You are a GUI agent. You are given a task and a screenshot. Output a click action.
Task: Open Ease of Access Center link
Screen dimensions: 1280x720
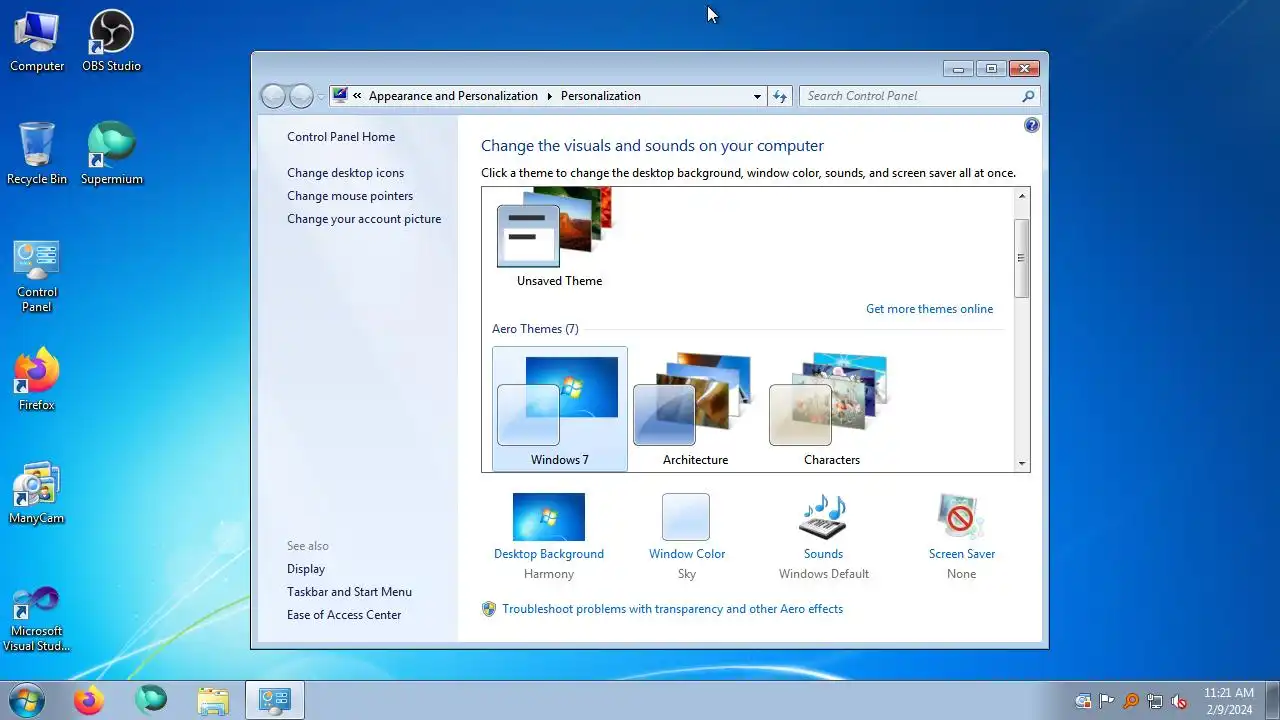click(x=344, y=615)
